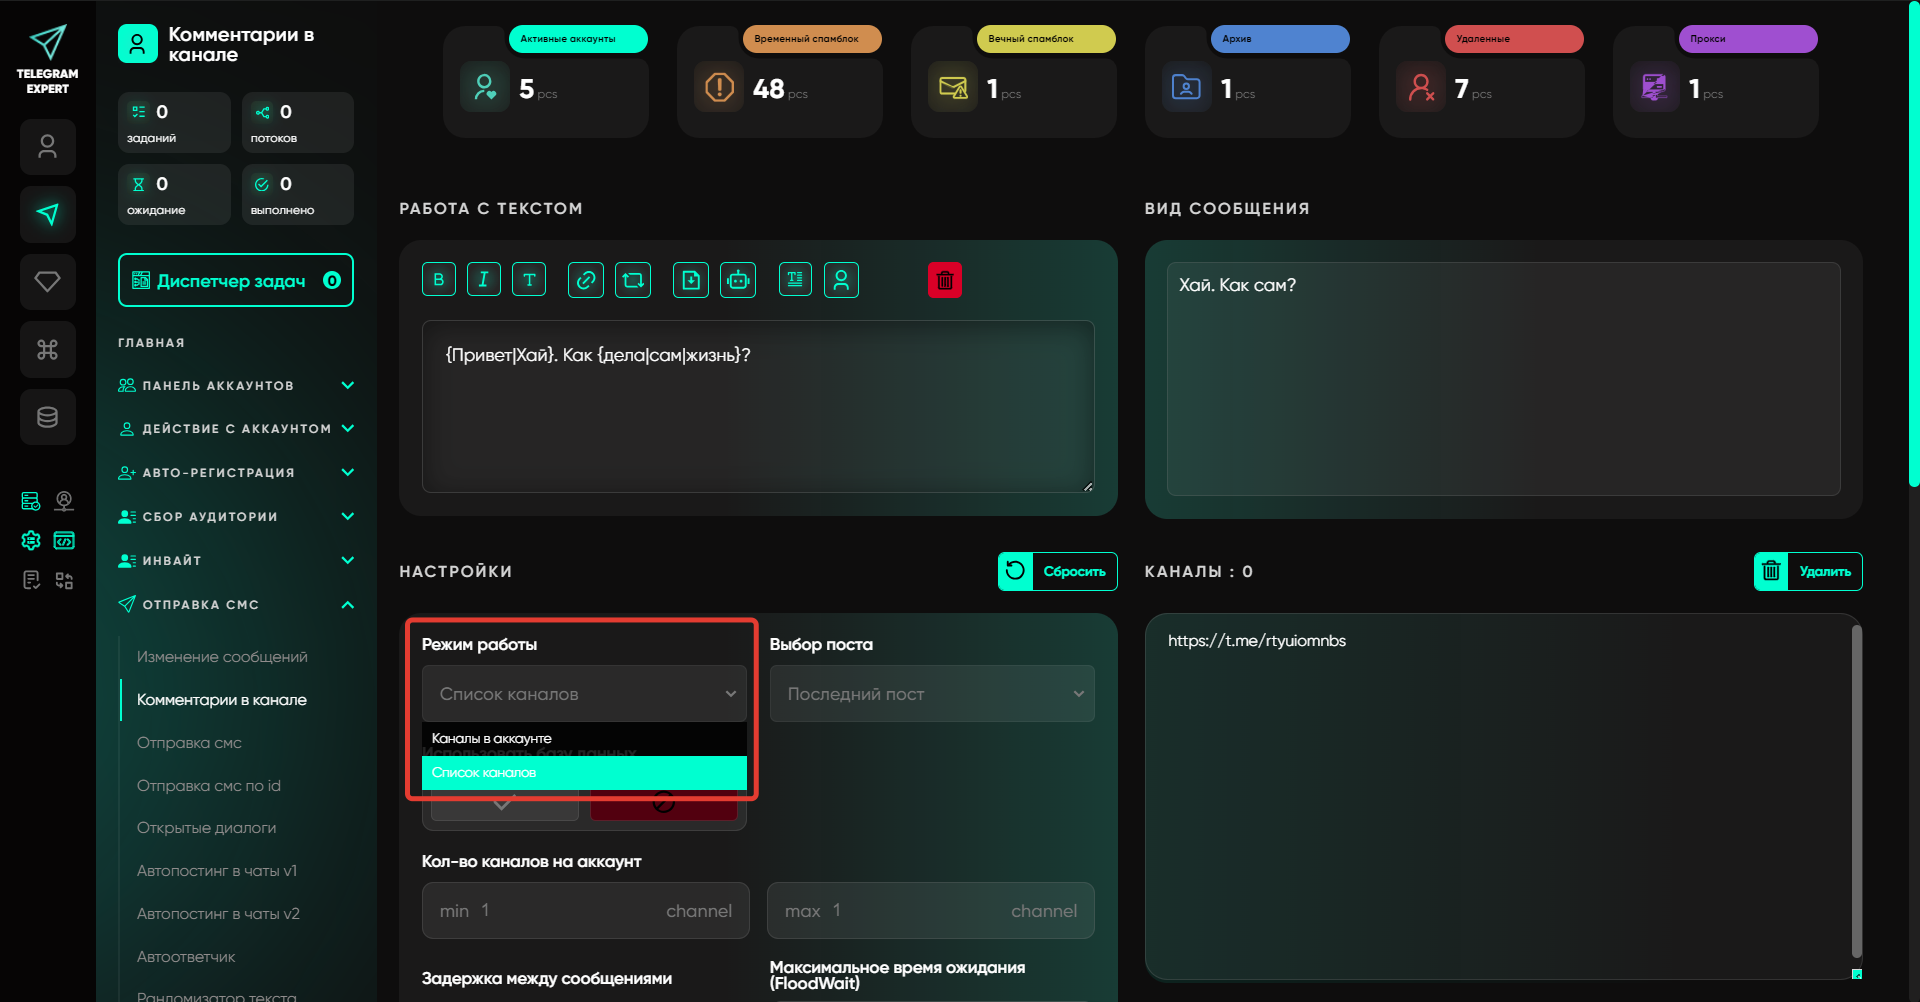Click the file download icon in toolbar
1920x1002 pixels.
(x=691, y=280)
